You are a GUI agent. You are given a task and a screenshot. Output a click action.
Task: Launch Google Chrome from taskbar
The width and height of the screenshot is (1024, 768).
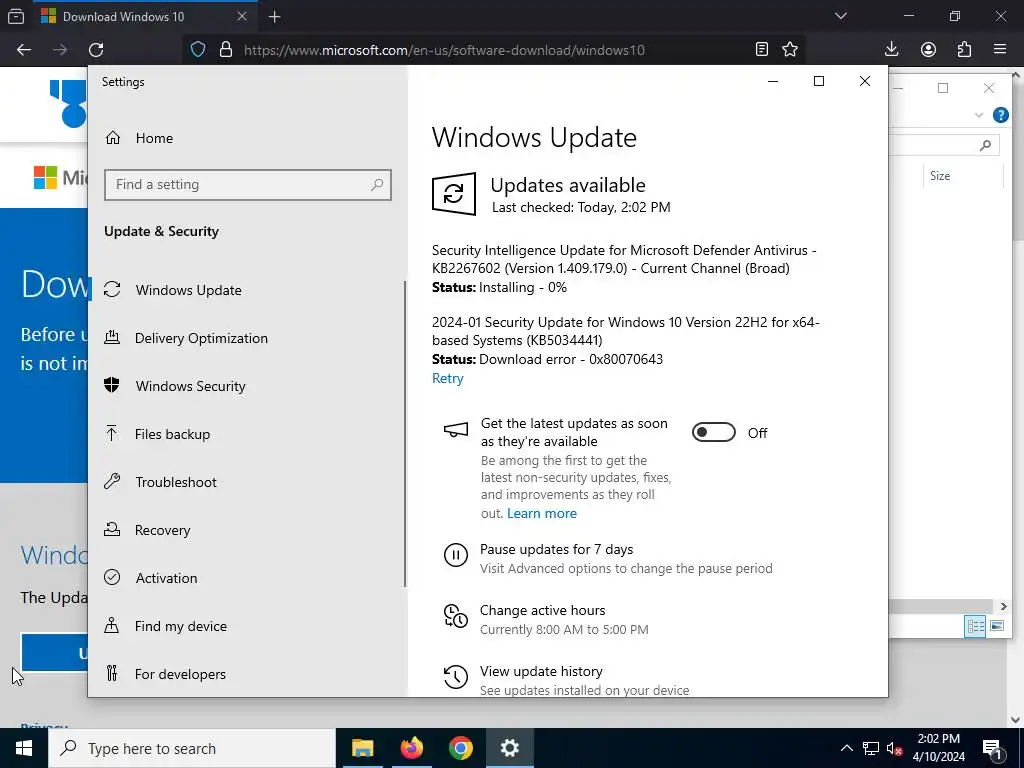pyautogui.click(x=460, y=748)
